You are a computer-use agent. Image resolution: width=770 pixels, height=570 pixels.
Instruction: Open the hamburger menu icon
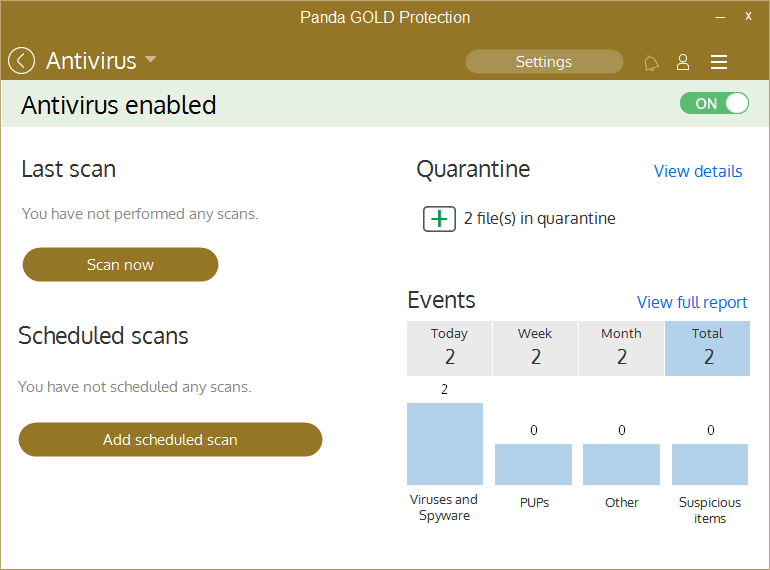click(x=718, y=62)
